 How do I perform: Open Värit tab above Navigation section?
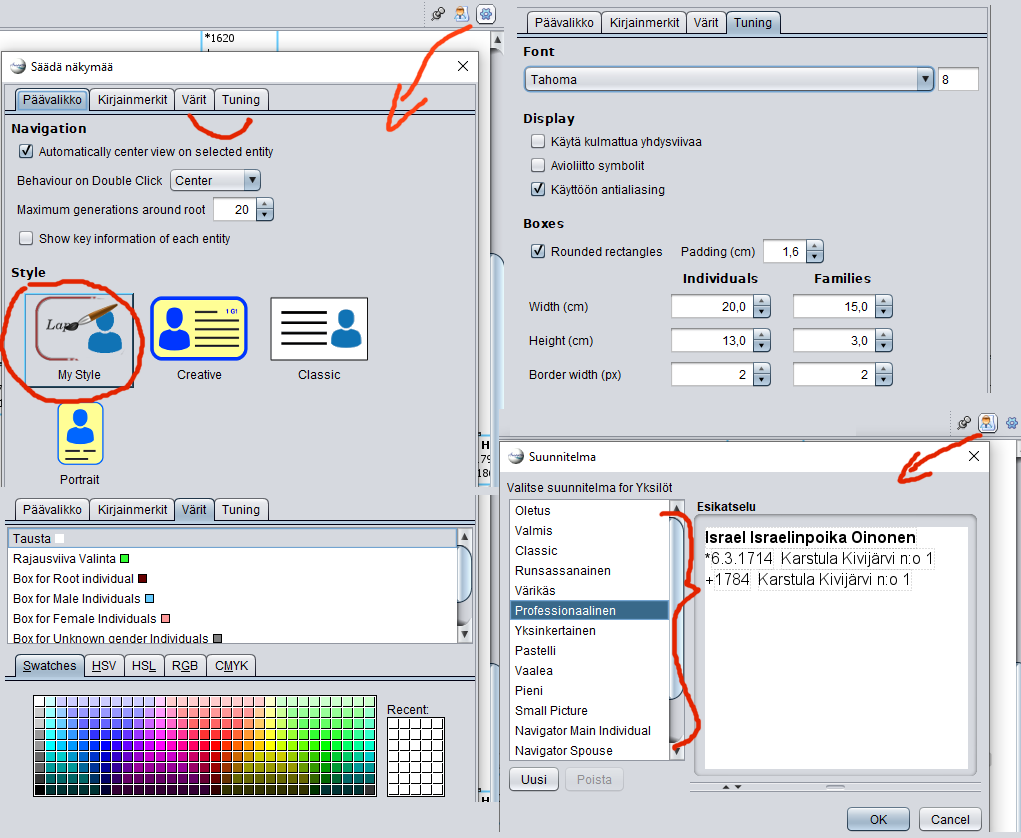[x=194, y=100]
